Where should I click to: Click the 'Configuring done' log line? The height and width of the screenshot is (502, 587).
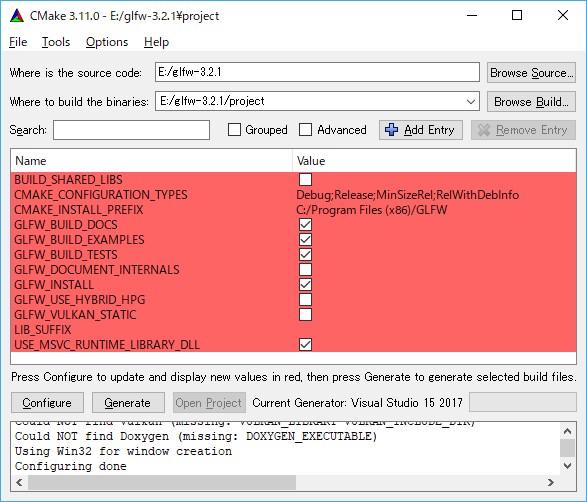pyautogui.click(x=70, y=466)
